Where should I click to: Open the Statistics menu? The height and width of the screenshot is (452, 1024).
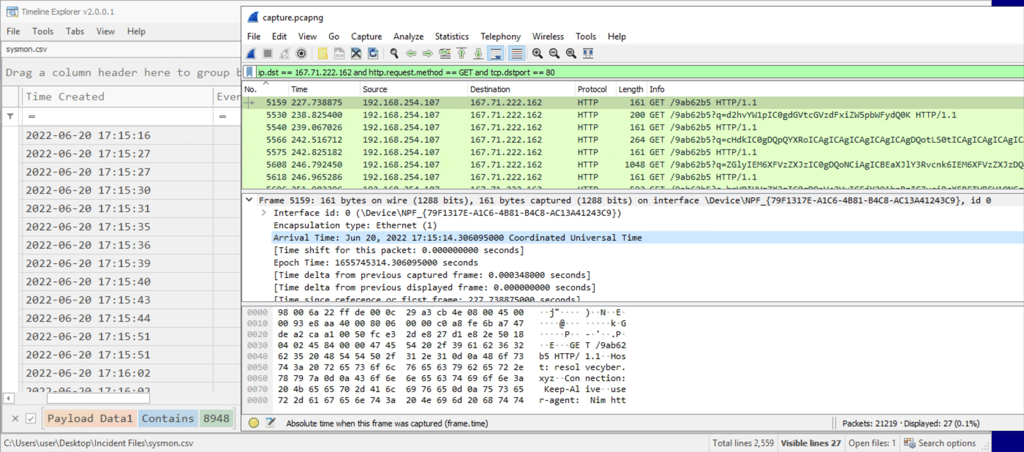452,37
